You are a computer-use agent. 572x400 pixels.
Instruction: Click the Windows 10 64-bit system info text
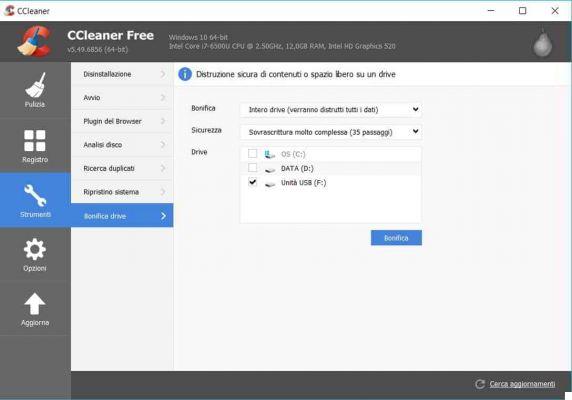(x=198, y=37)
